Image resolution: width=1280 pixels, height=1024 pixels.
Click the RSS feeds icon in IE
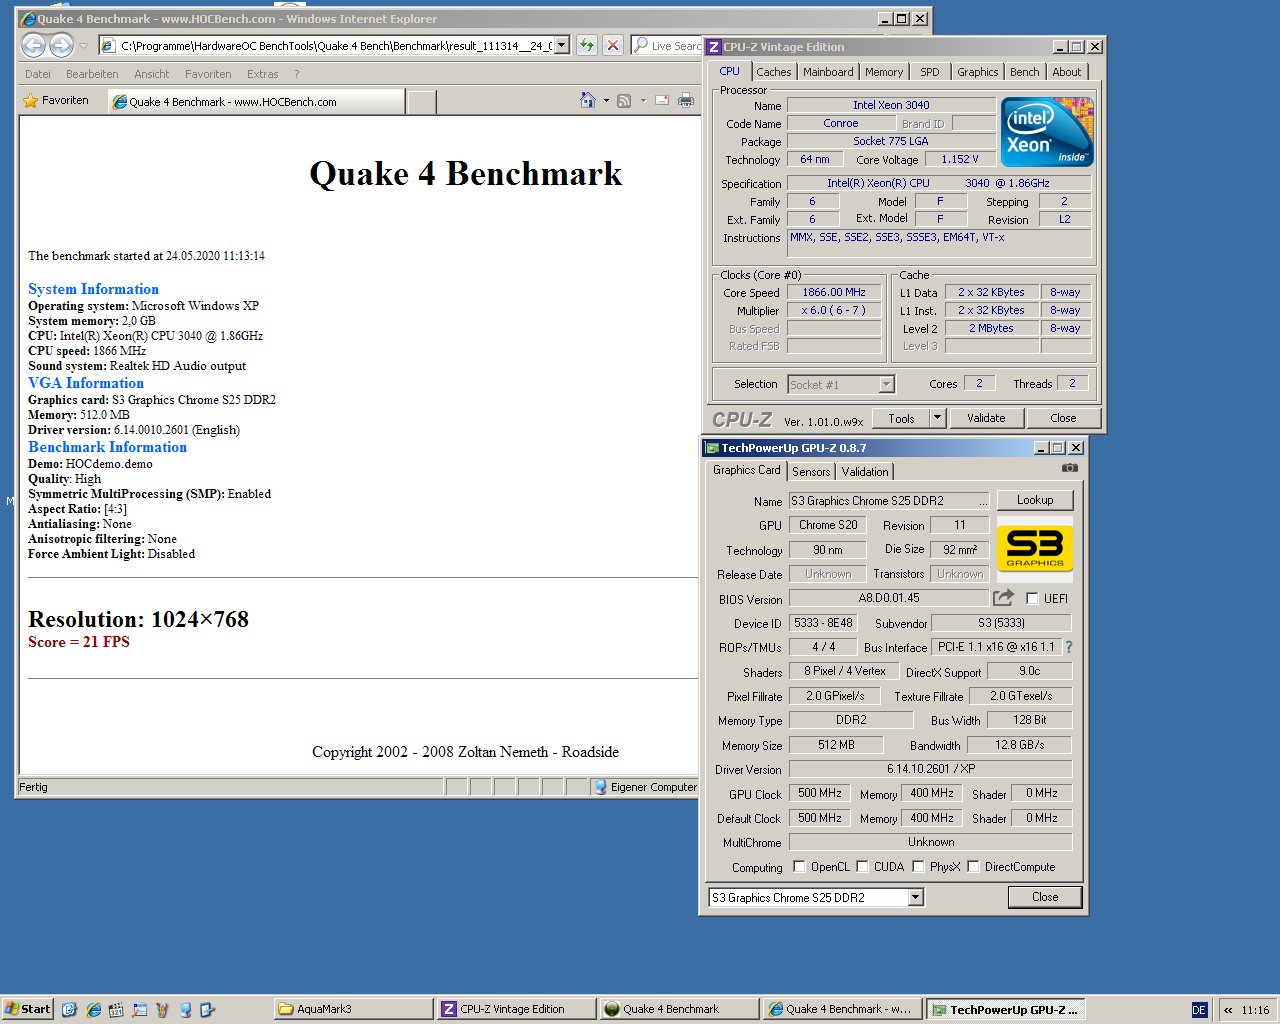tap(624, 101)
